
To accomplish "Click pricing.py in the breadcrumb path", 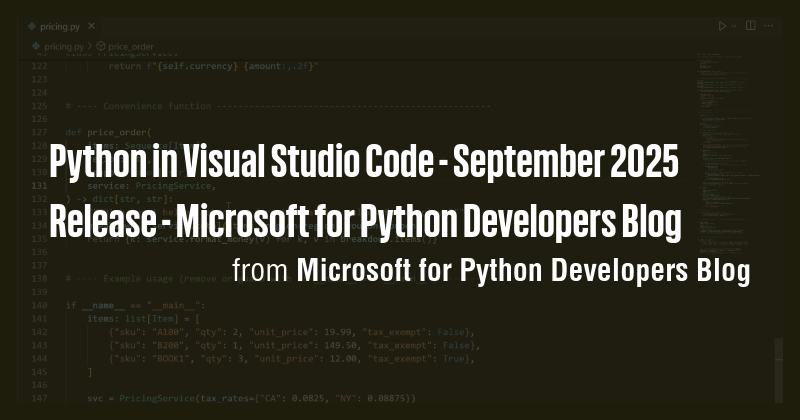I will tap(64, 46).
